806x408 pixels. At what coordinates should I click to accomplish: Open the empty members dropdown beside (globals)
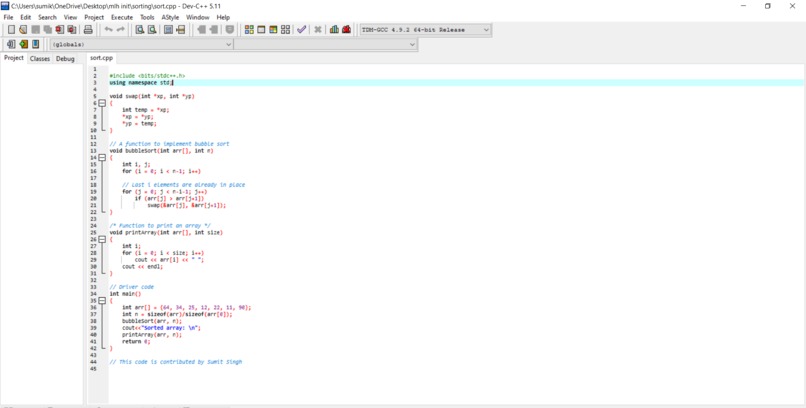pyautogui.click(x=325, y=45)
